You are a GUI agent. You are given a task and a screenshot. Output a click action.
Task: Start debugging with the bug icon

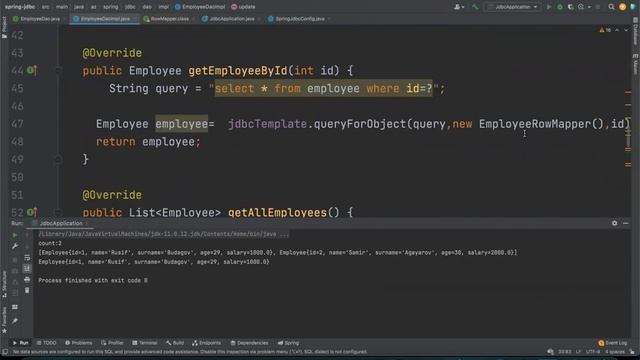[560, 7]
